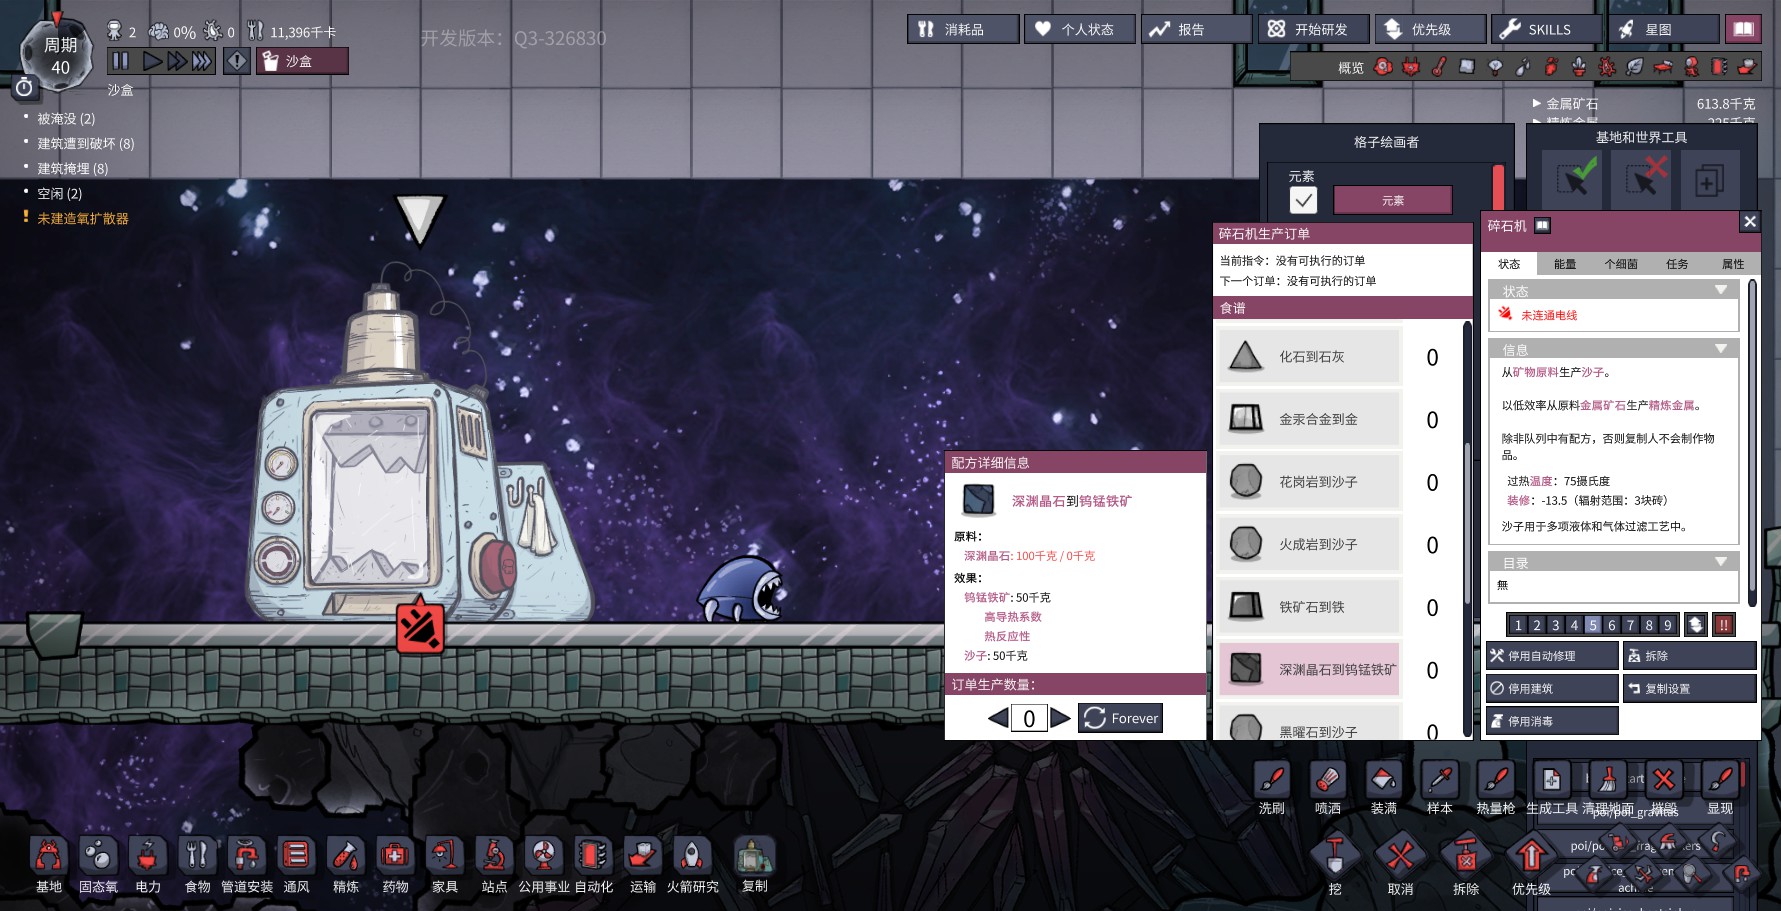Open the 消耗品 menu
The height and width of the screenshot is (911, 1781).
pos(963,29)
